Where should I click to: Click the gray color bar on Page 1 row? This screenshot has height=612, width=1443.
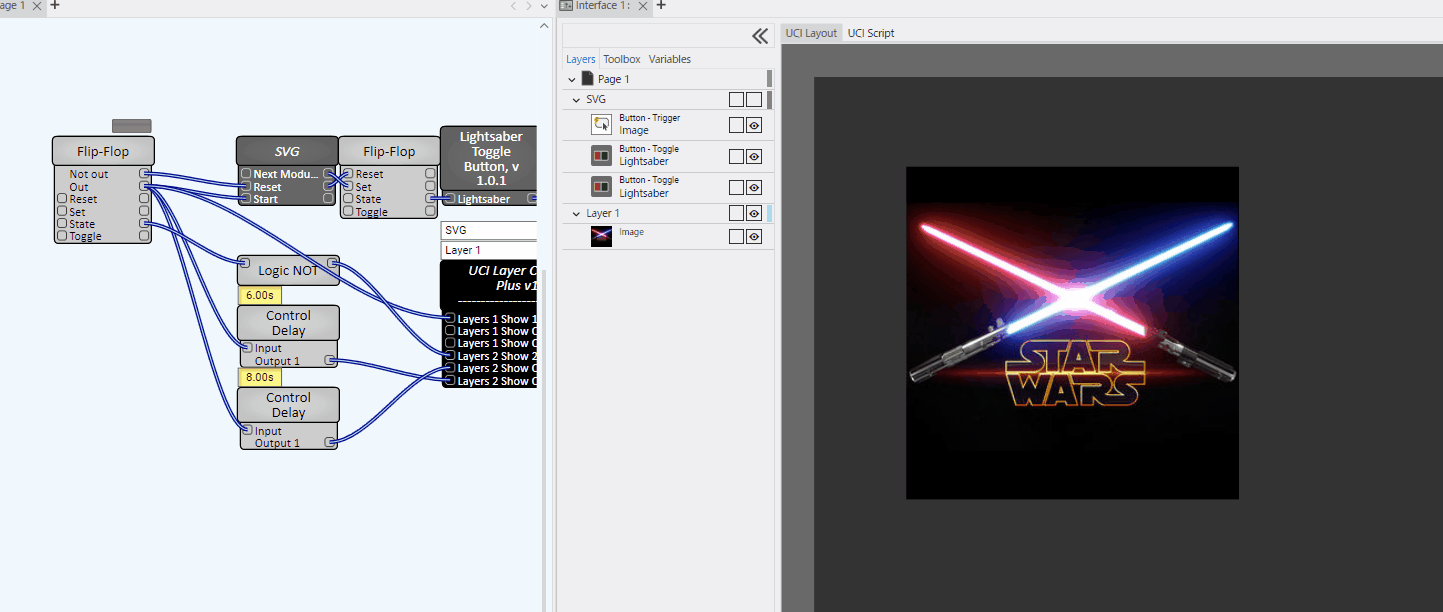tap(769, 78)
